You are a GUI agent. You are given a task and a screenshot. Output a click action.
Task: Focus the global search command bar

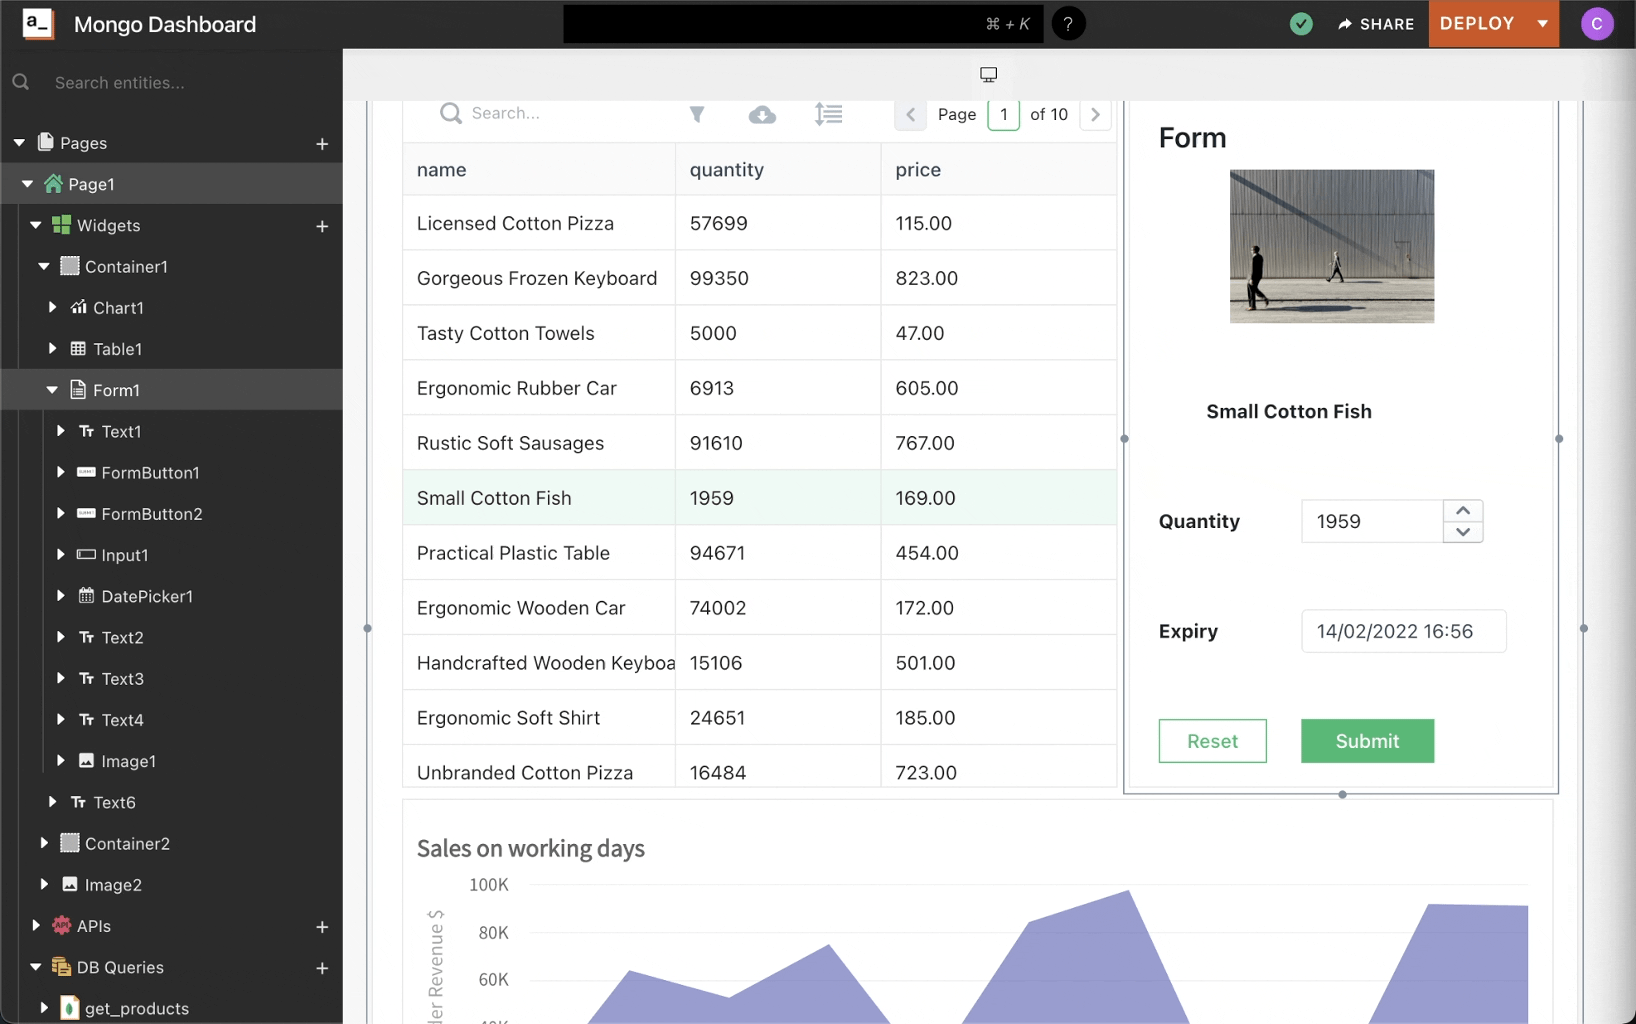pyautogui.click(x=803, y=24)
